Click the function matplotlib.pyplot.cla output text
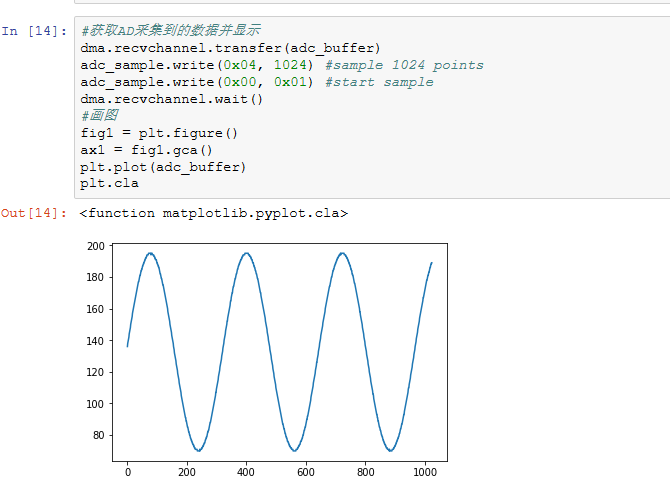 point(214,213)
